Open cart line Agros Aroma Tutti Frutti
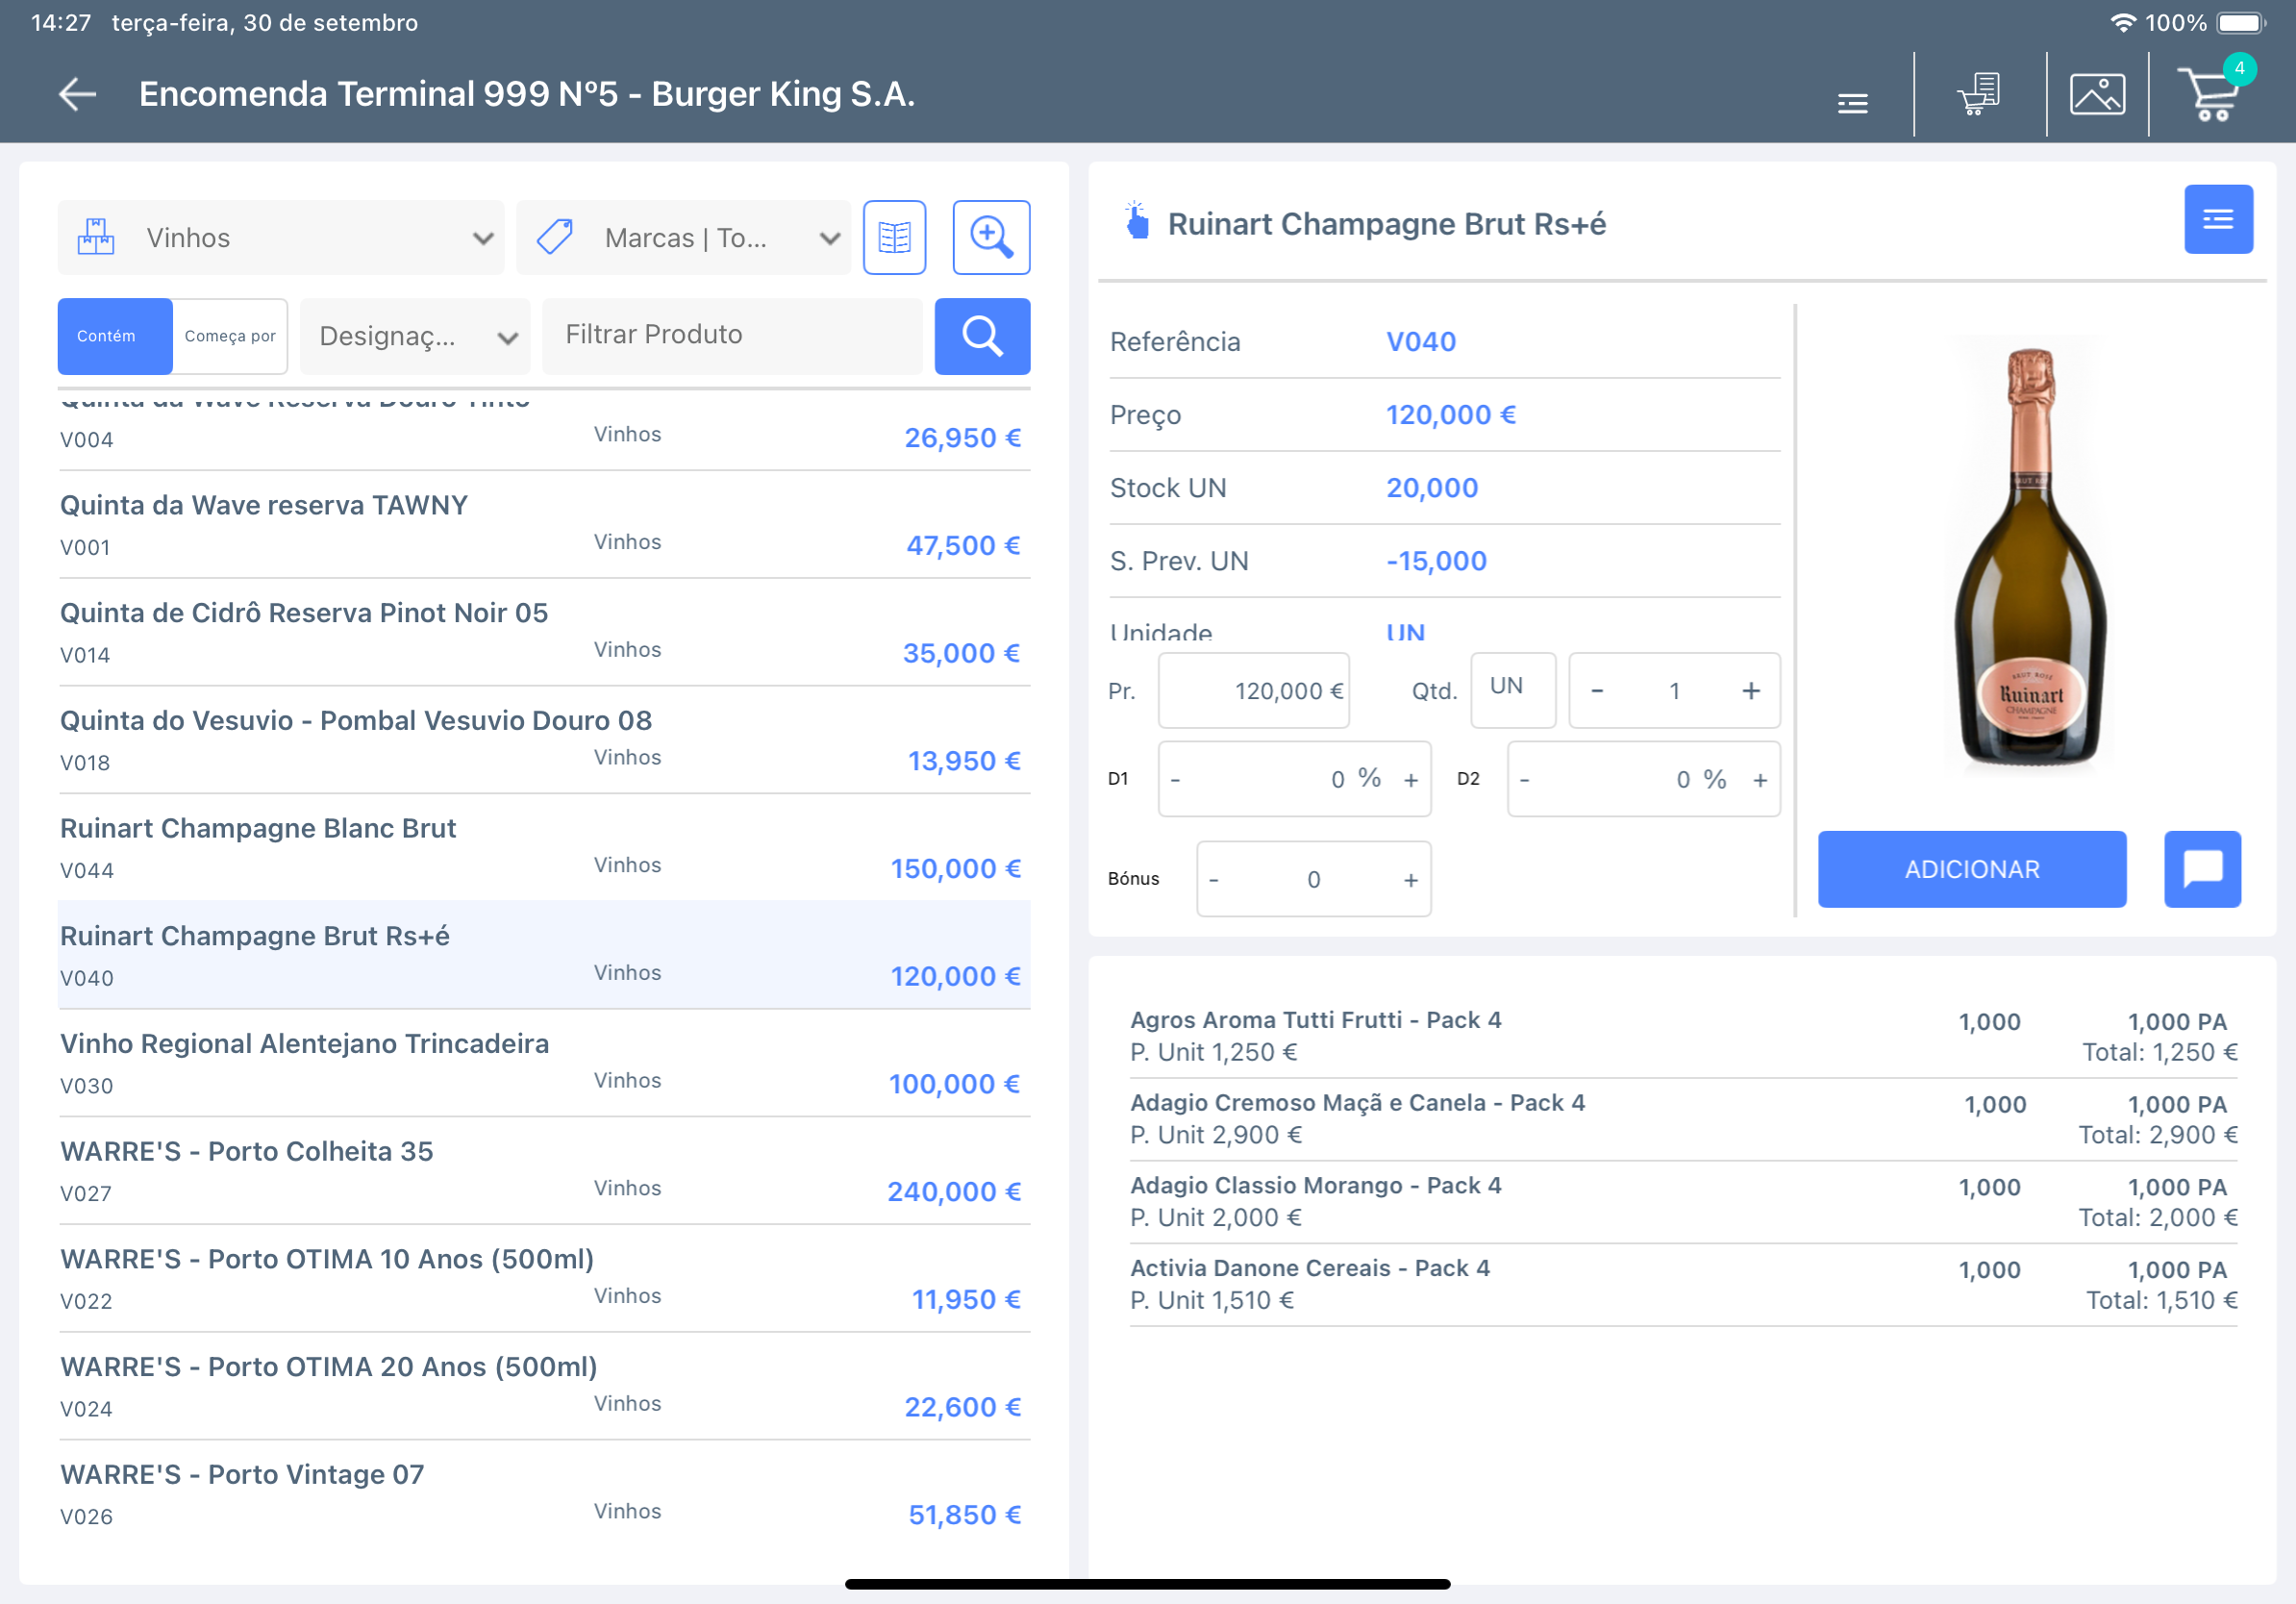This screenshot has width=2296, height=1604. coord(1683,1036)
